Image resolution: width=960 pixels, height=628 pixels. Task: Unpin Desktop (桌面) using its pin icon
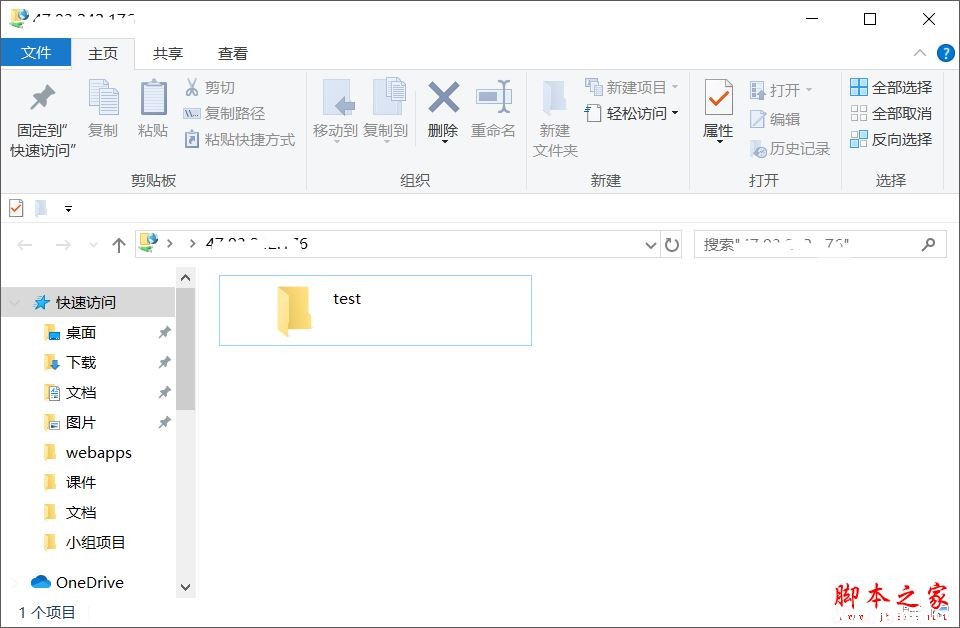coord(164,332)
